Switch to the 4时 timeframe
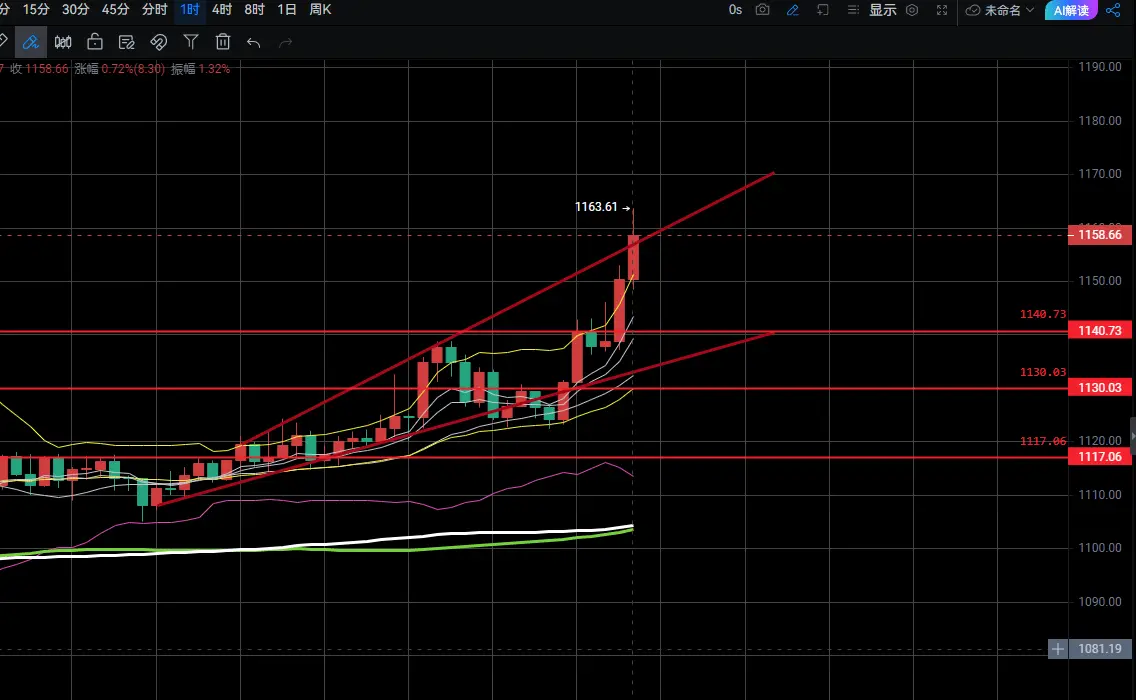 [222, 9]
